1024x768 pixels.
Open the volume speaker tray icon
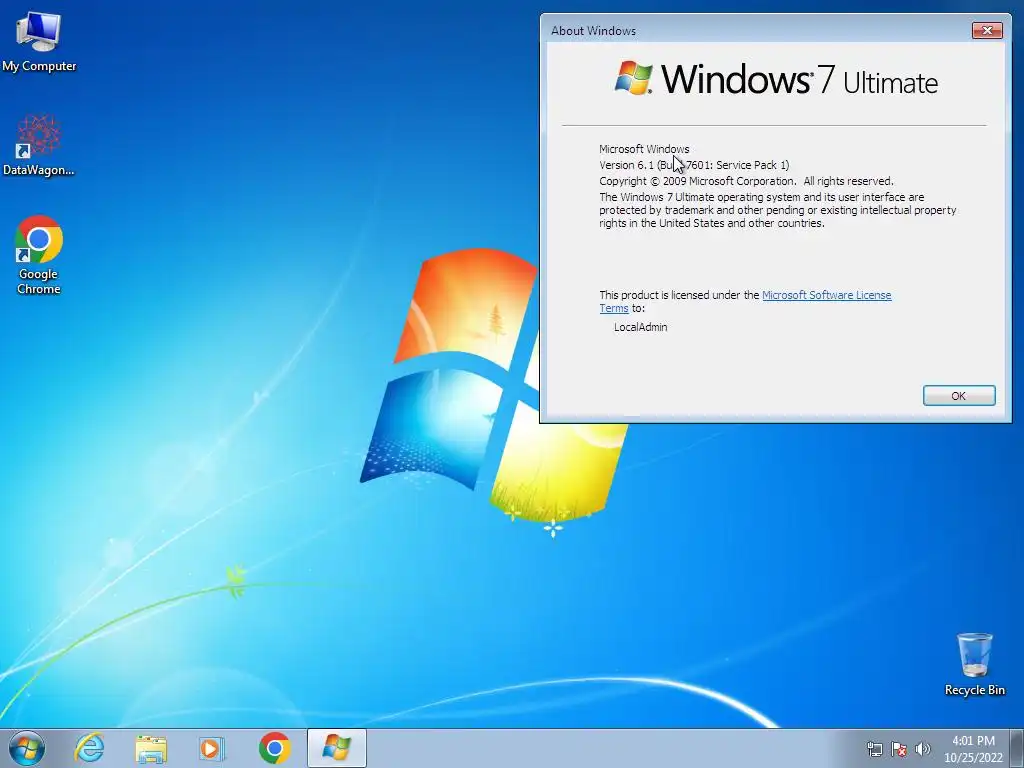pyautogui.click(x=922, y=749)
